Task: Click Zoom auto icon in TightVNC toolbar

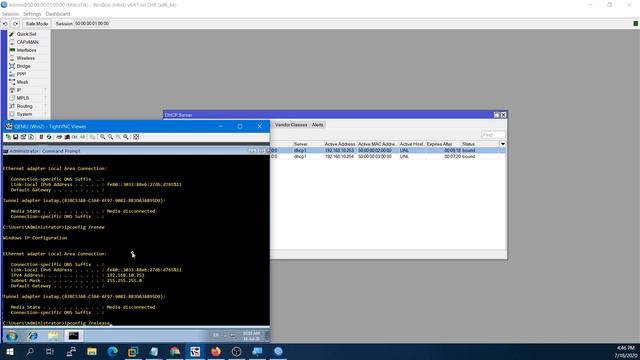Action: 126,137
